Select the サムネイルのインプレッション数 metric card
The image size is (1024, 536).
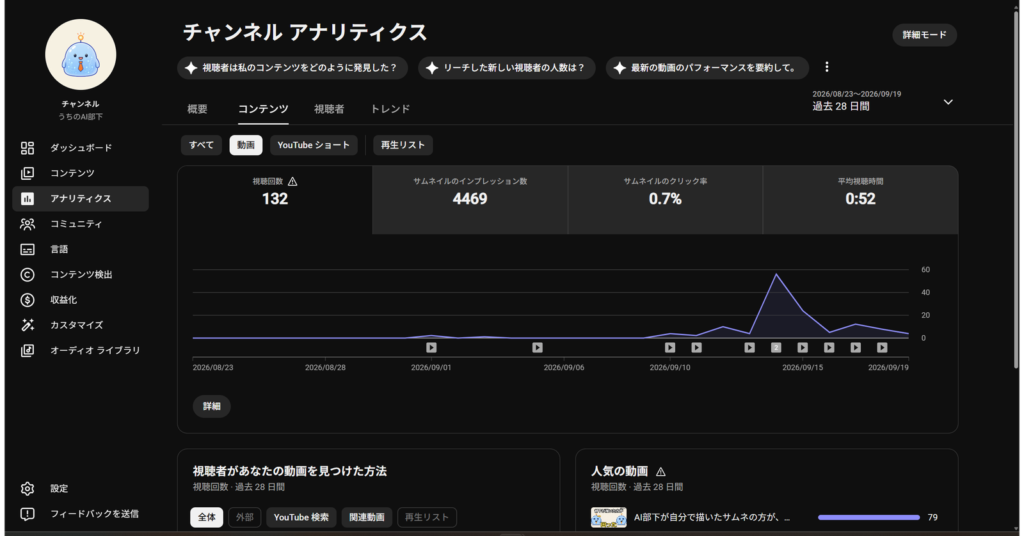coord(470,200)
